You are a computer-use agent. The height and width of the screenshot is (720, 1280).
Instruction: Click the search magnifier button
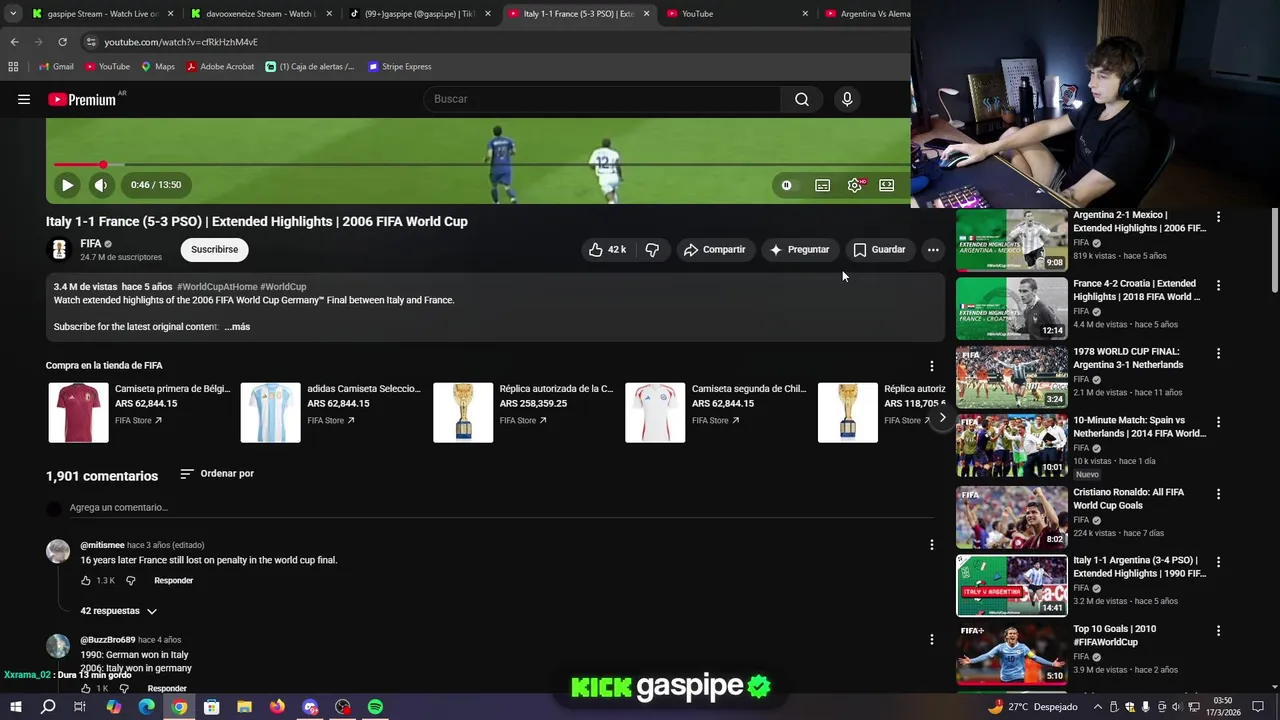(801, 99)
